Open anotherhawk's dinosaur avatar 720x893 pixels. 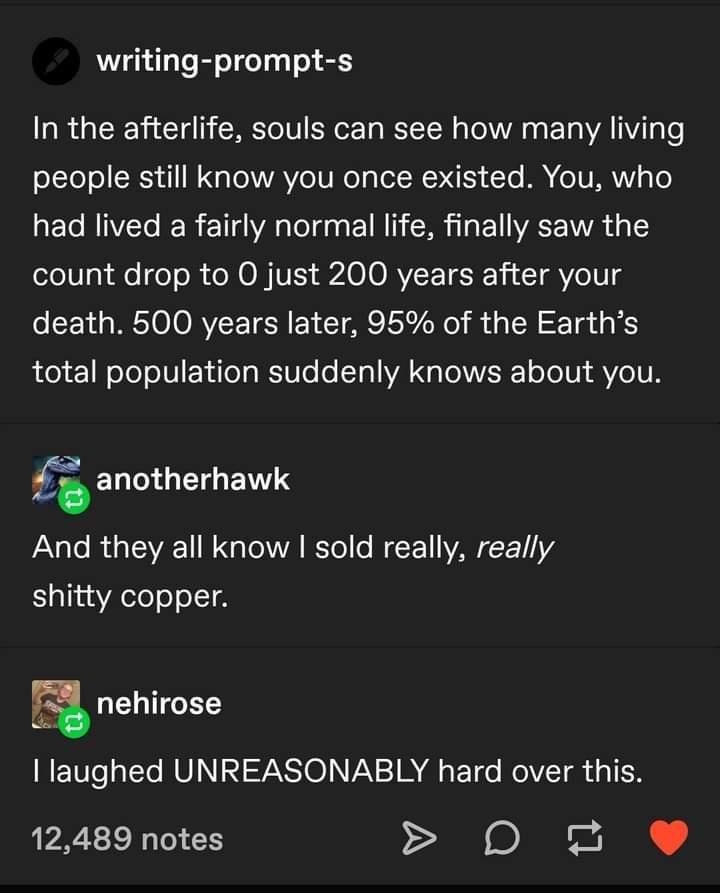point(55,479)
